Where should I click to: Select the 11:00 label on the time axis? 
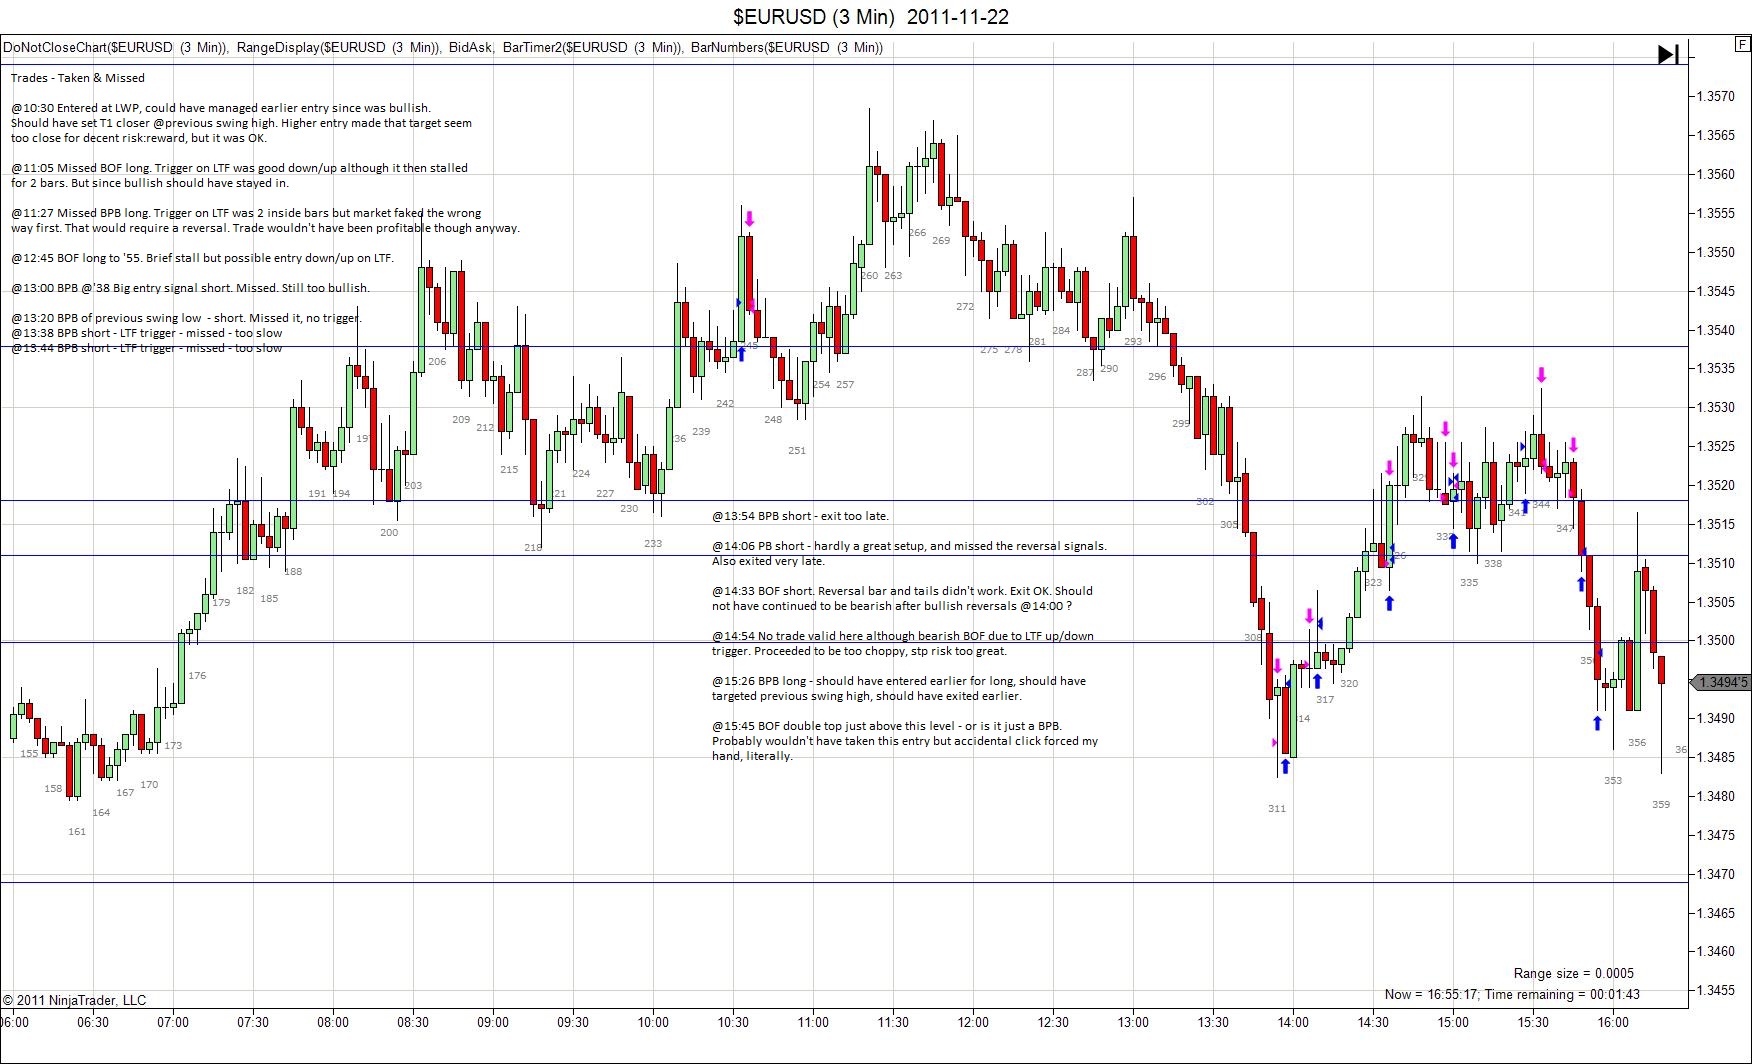coord(813,1022)
